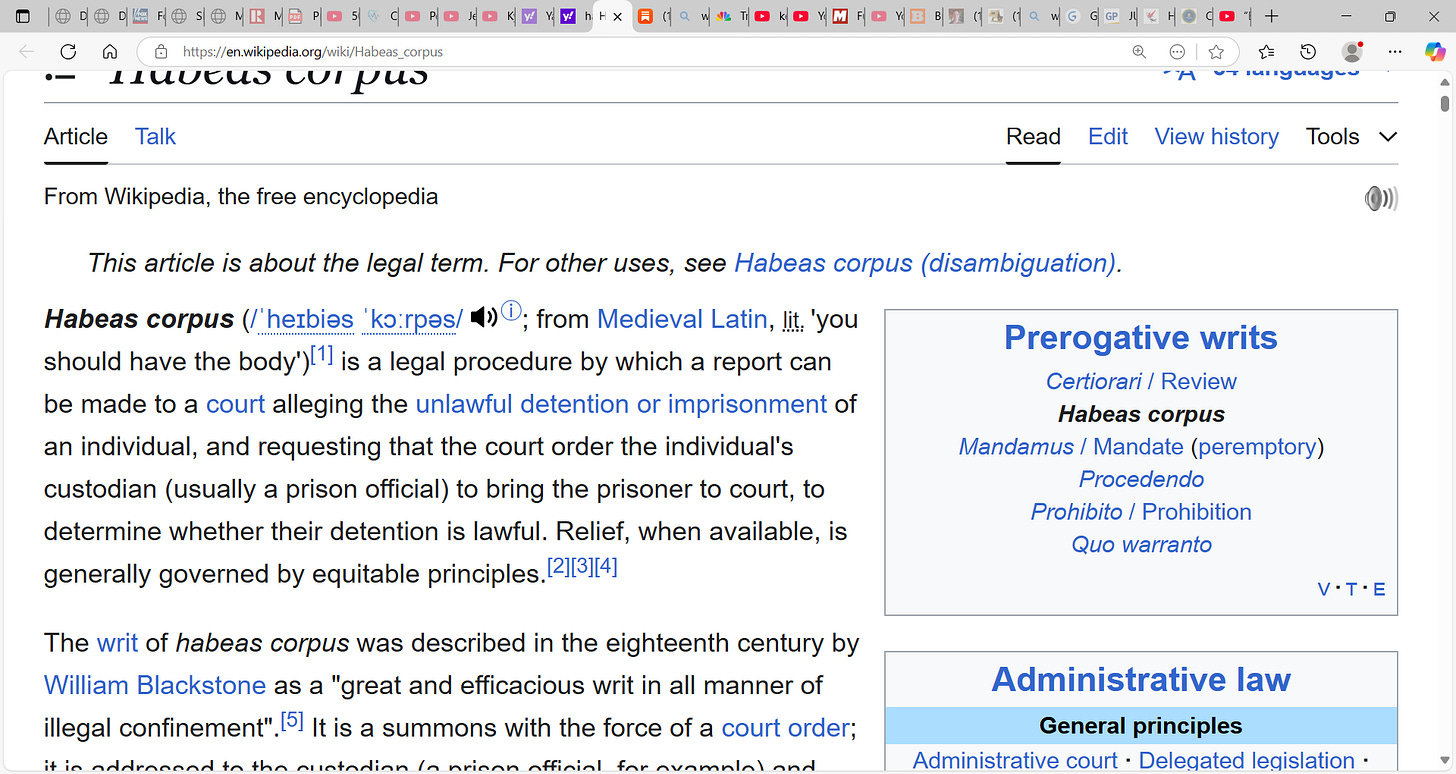Open the zoom magnifier in address bar

click(1139, 52)
